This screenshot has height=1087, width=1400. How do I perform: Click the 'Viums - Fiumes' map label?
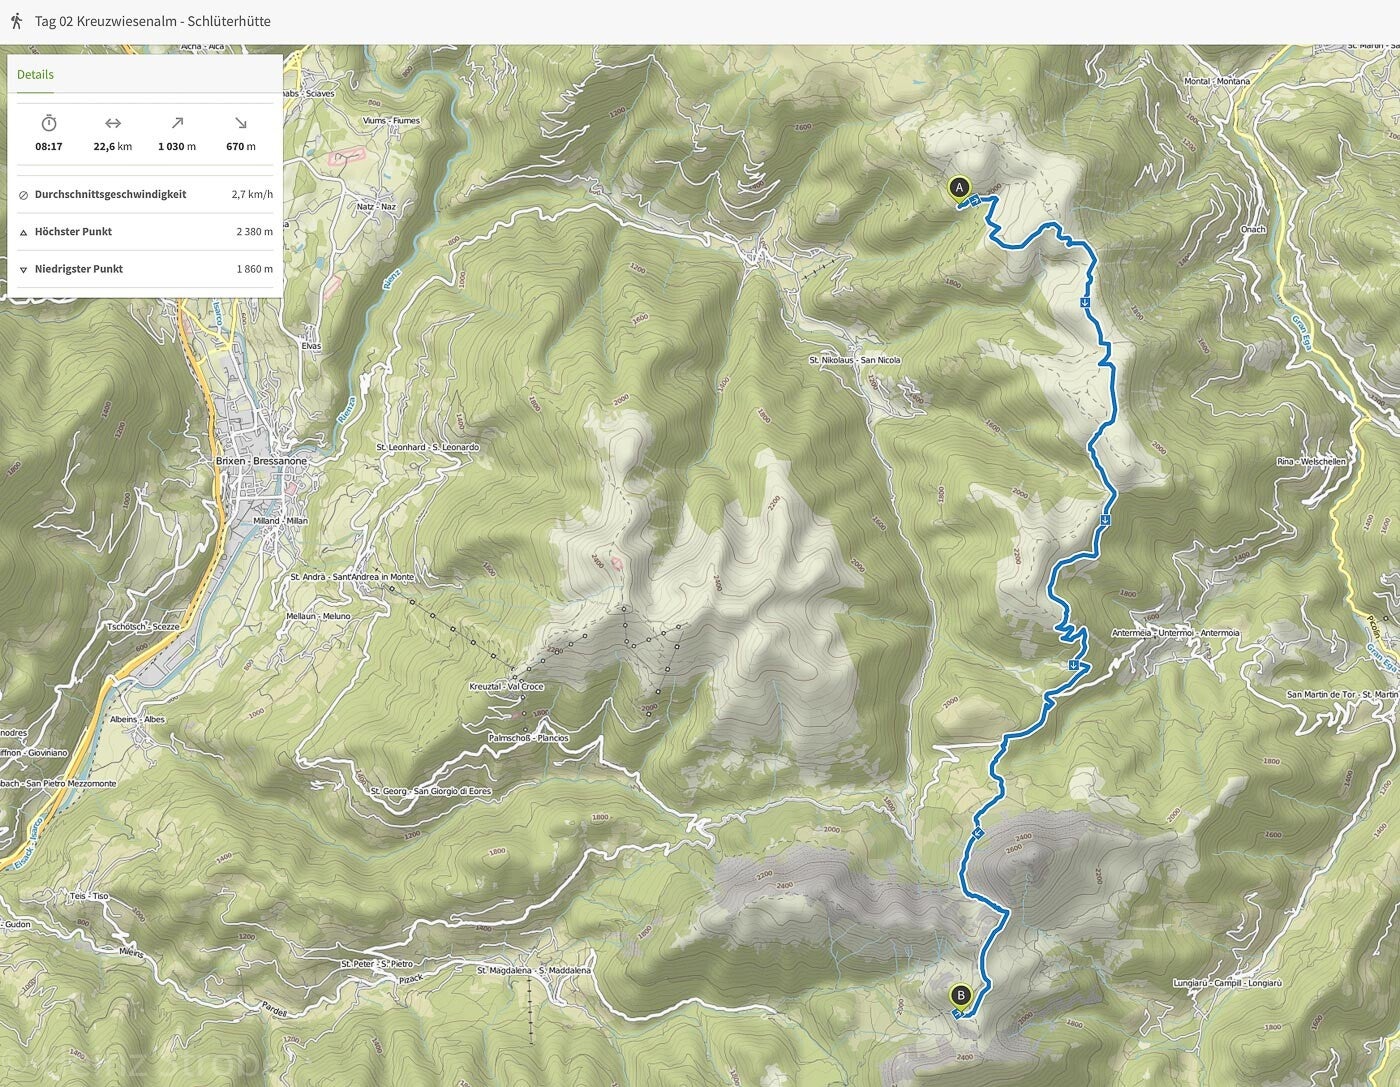pyautogui.click(x=391, y=121)
